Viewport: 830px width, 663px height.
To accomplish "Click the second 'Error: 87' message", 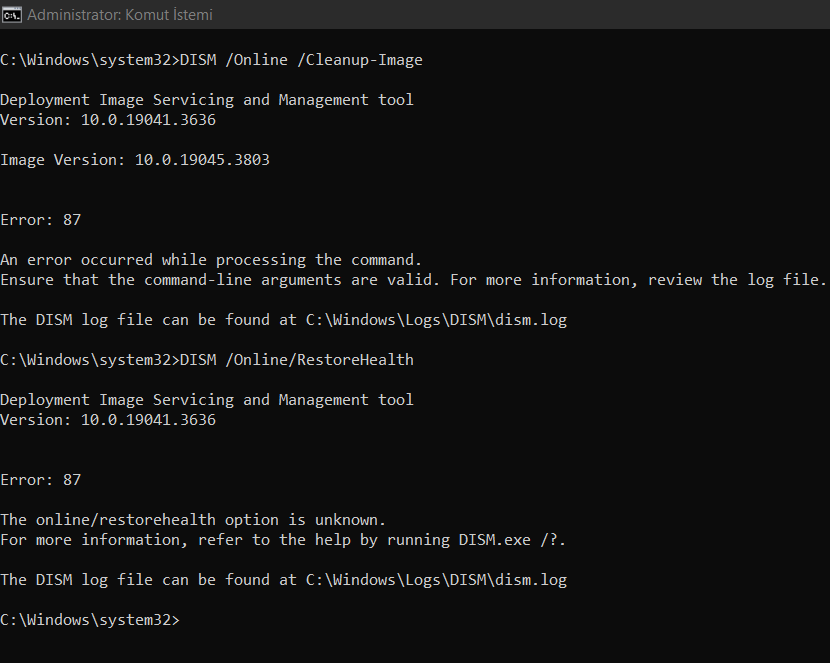I will point(40,480).
